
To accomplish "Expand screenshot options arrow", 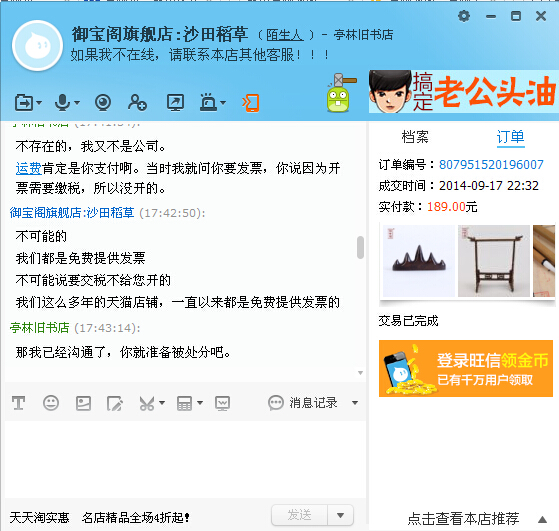I will [x=162, y=403].
